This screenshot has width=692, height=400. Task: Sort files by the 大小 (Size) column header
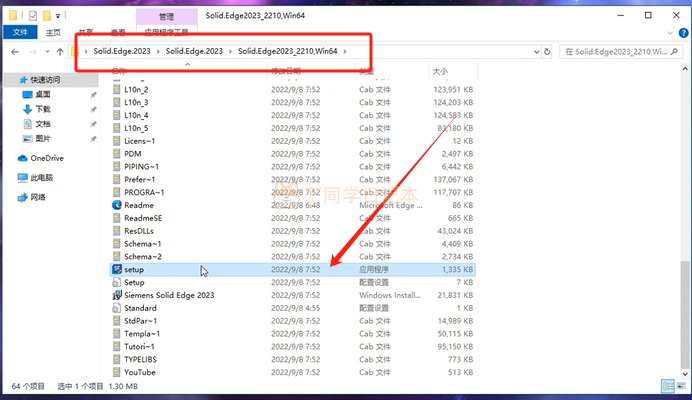point(441,72)
